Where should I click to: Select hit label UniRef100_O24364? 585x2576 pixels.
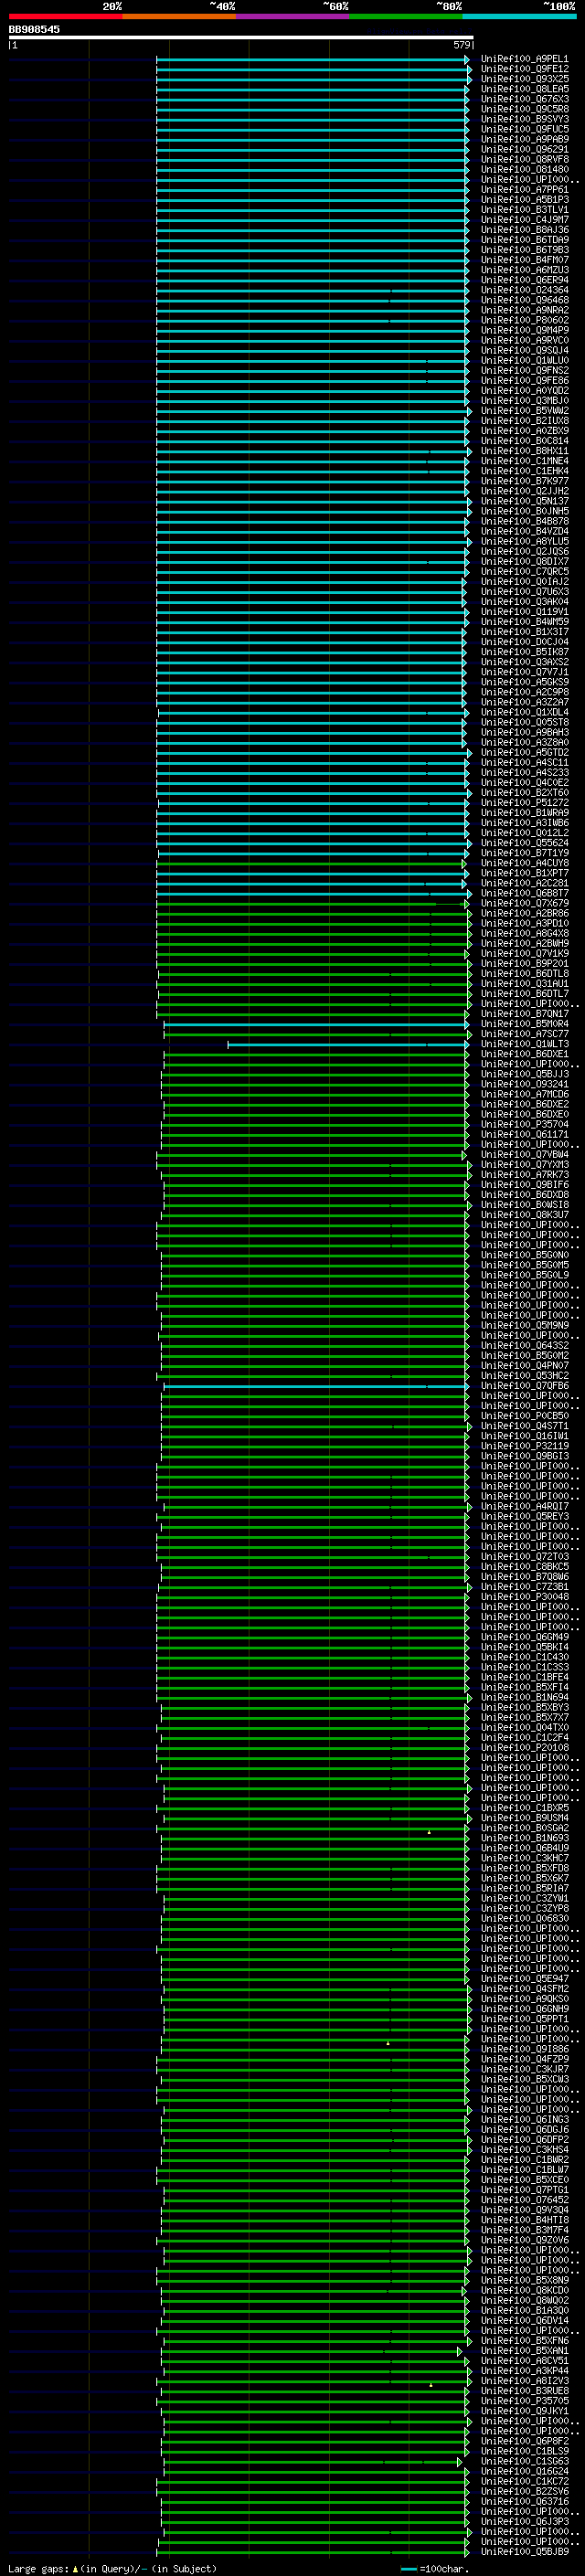[x=524, y=290]
